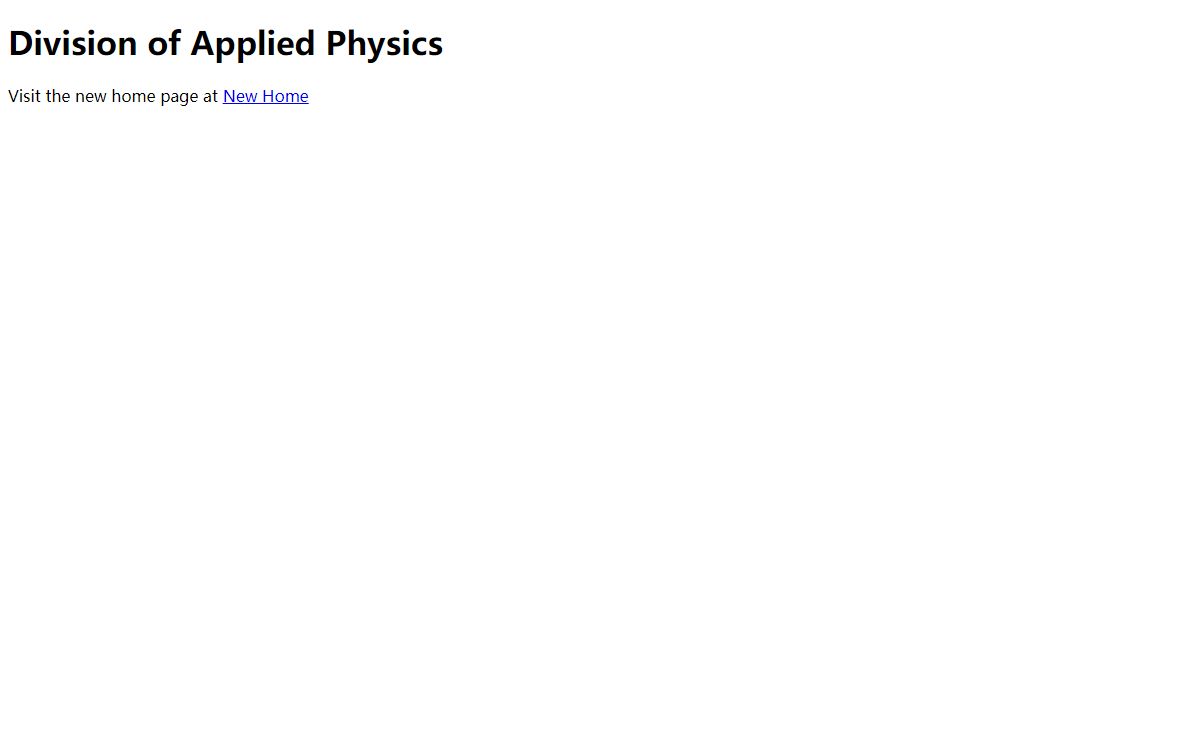Click the word "Applied" in the heading

click(254, 45)
